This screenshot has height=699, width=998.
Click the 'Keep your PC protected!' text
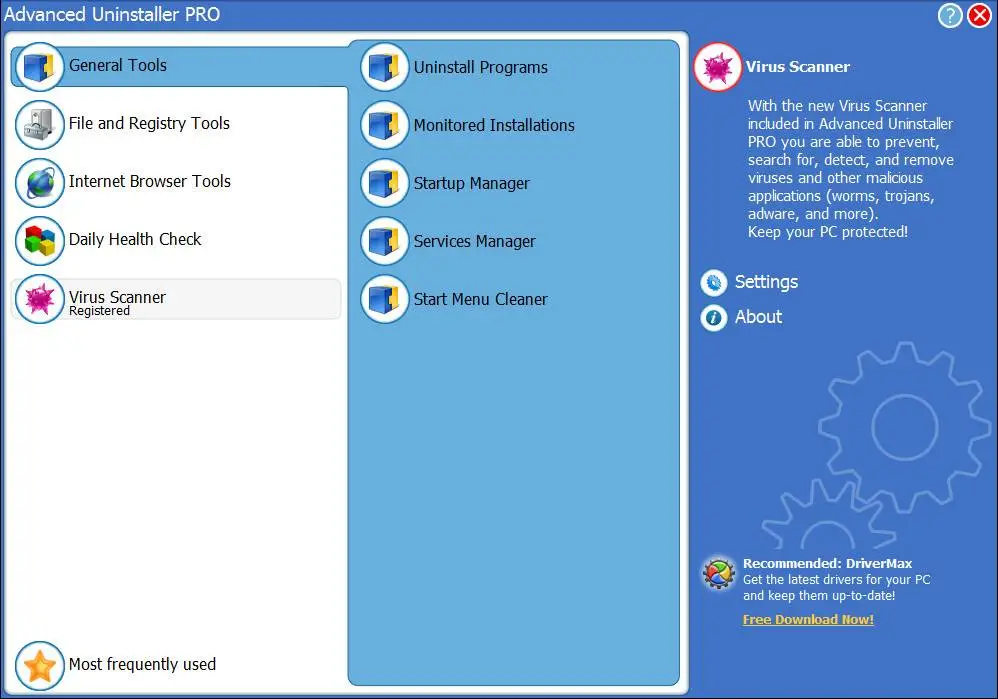828,232
